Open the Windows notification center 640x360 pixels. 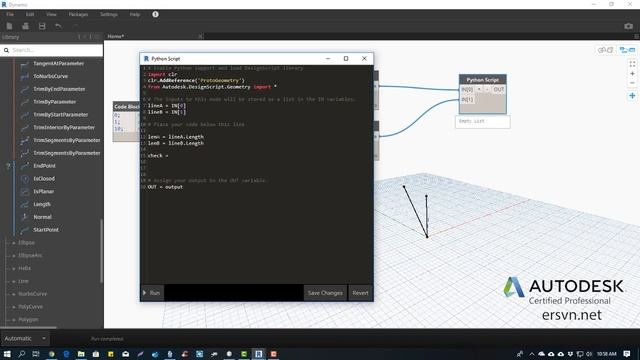tap(627, 354)
